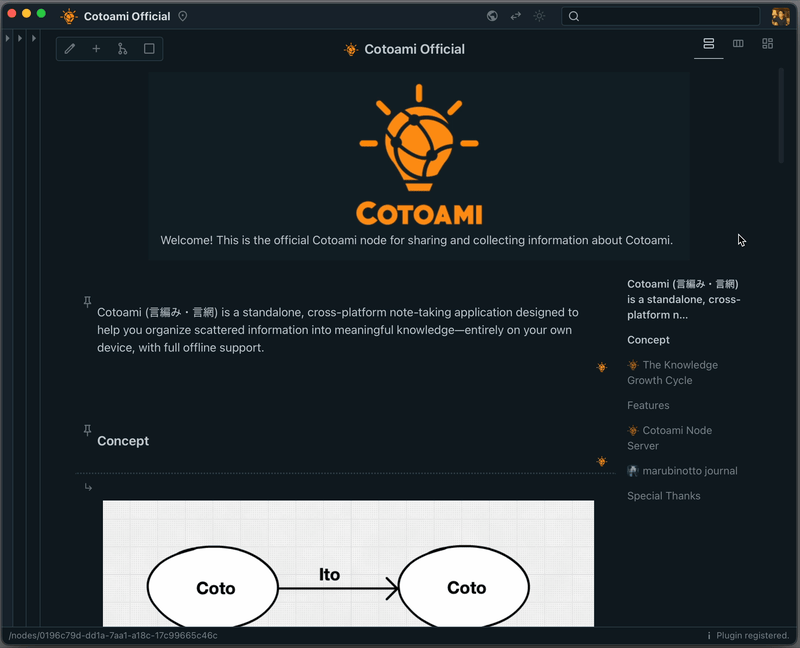800x648 pixels.
Task: Toggle the pin on the Concept coto
Action: pos(87,429)
